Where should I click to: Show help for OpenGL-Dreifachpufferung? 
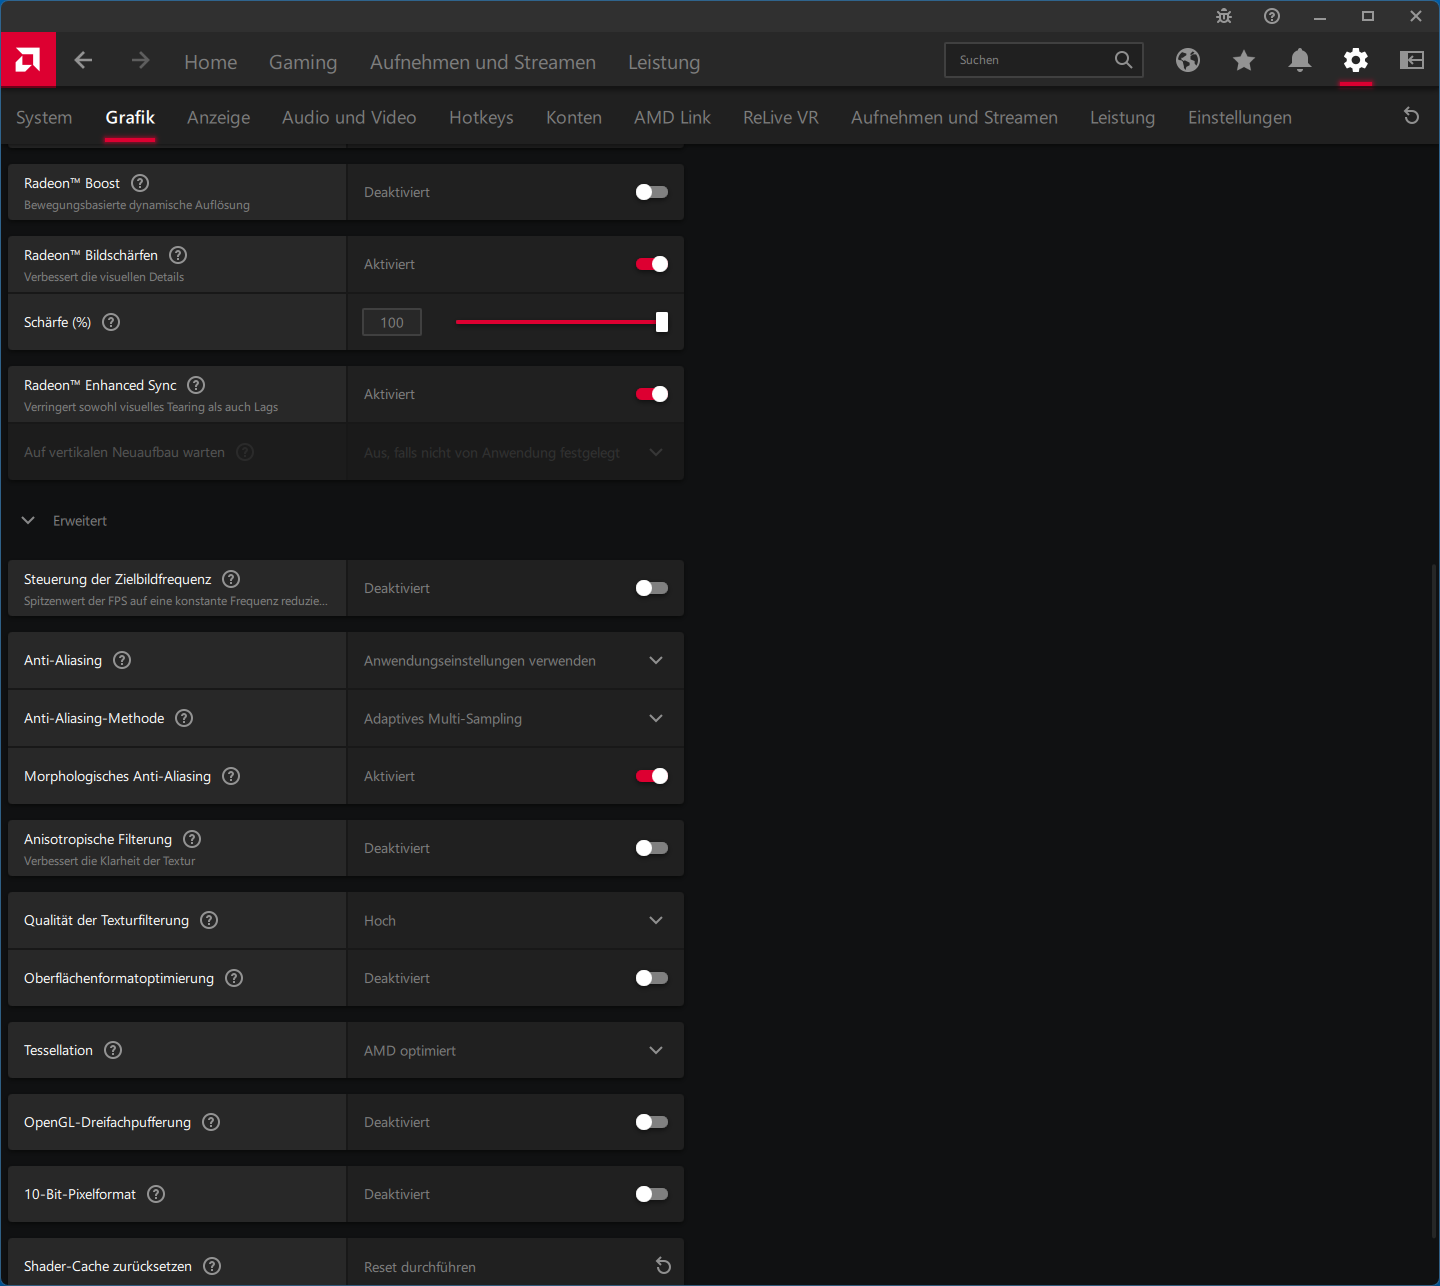(211, 1122)
